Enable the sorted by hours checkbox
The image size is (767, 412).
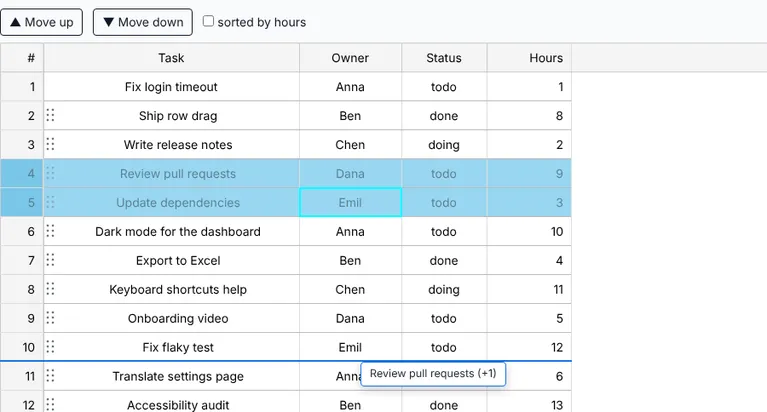point(208,21)
